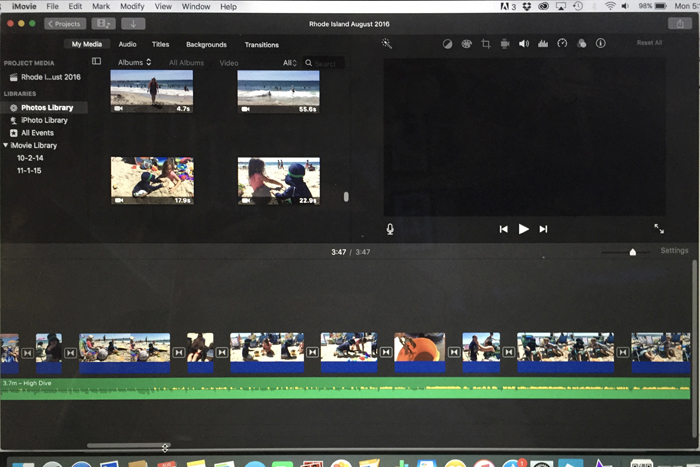
Task: Collapse the iMovie Library tree
Action: [6, 145]
